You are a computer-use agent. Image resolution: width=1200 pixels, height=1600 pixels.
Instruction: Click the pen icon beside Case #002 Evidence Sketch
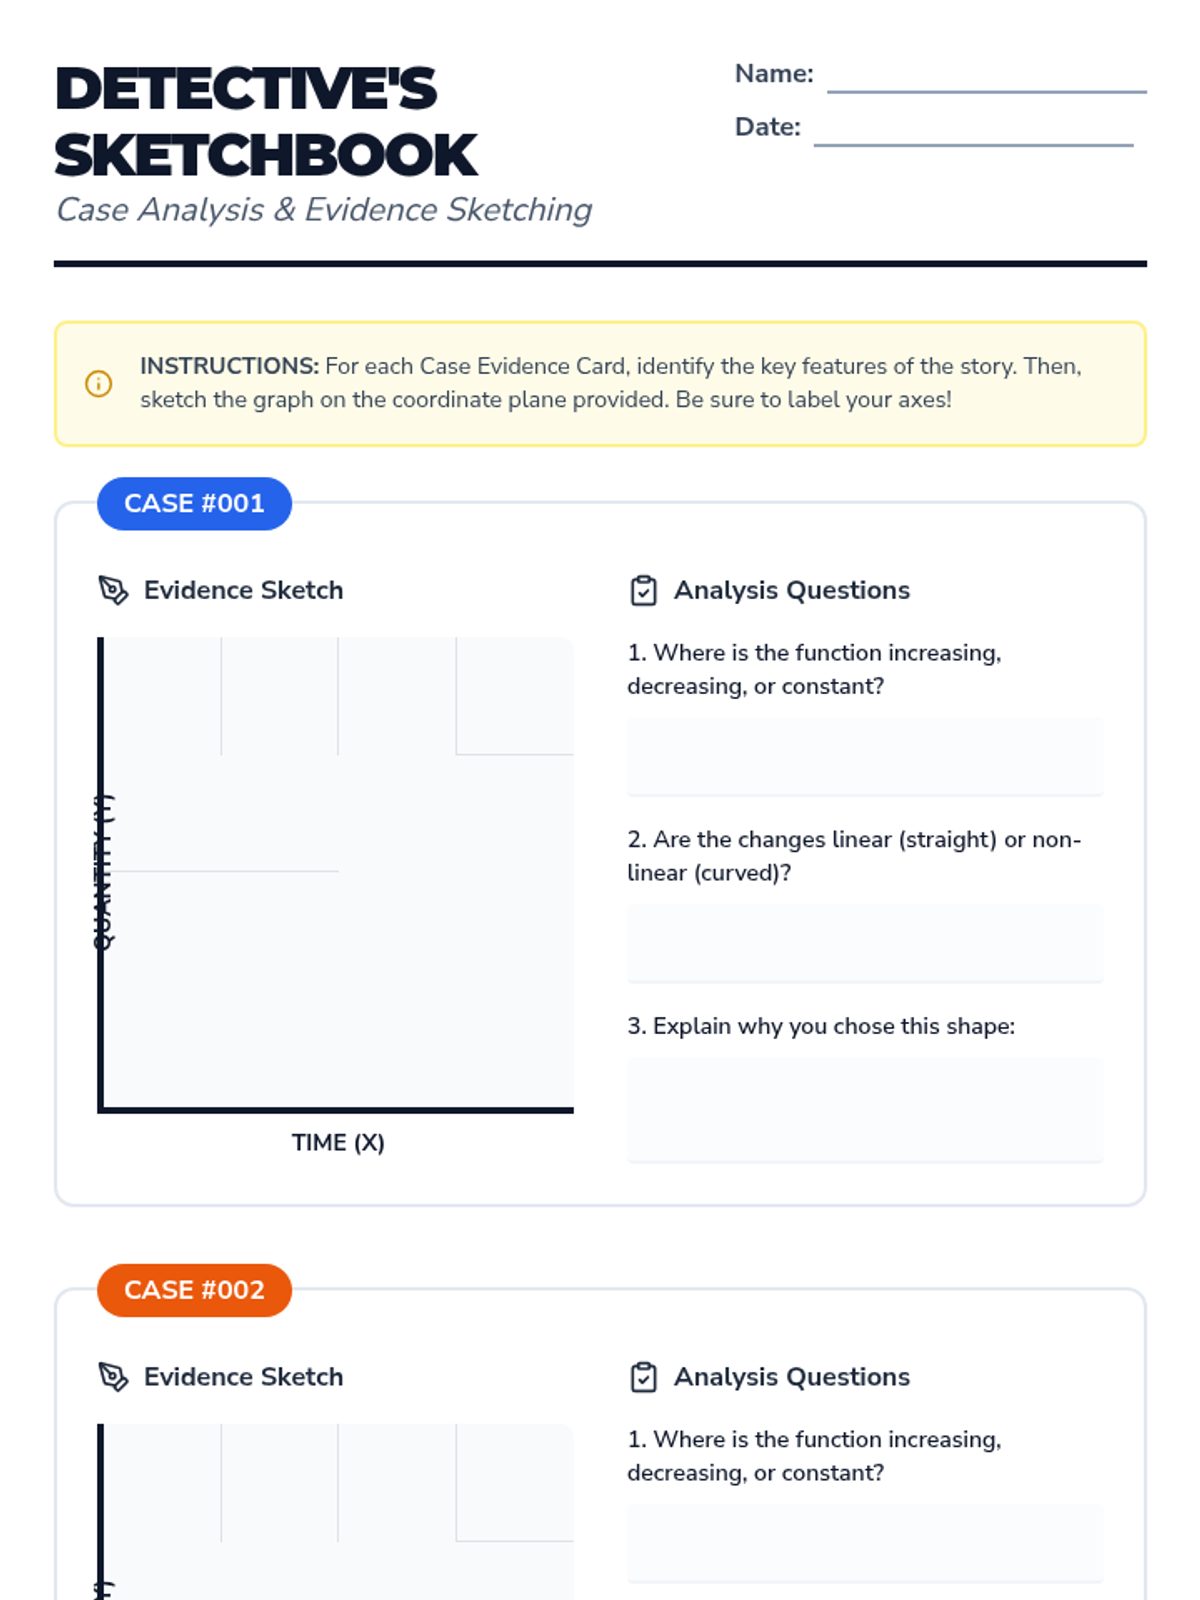[x=113, y=1377]
